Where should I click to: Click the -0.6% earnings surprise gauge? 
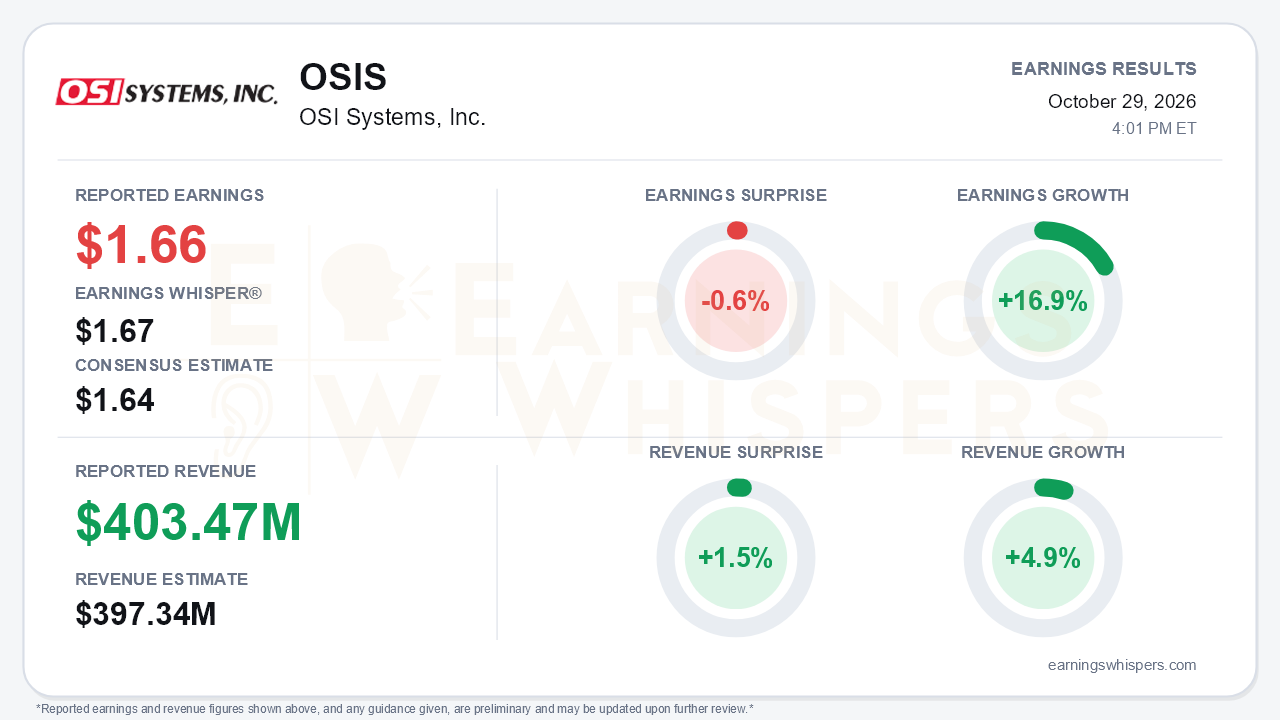[x=736, y=301]
